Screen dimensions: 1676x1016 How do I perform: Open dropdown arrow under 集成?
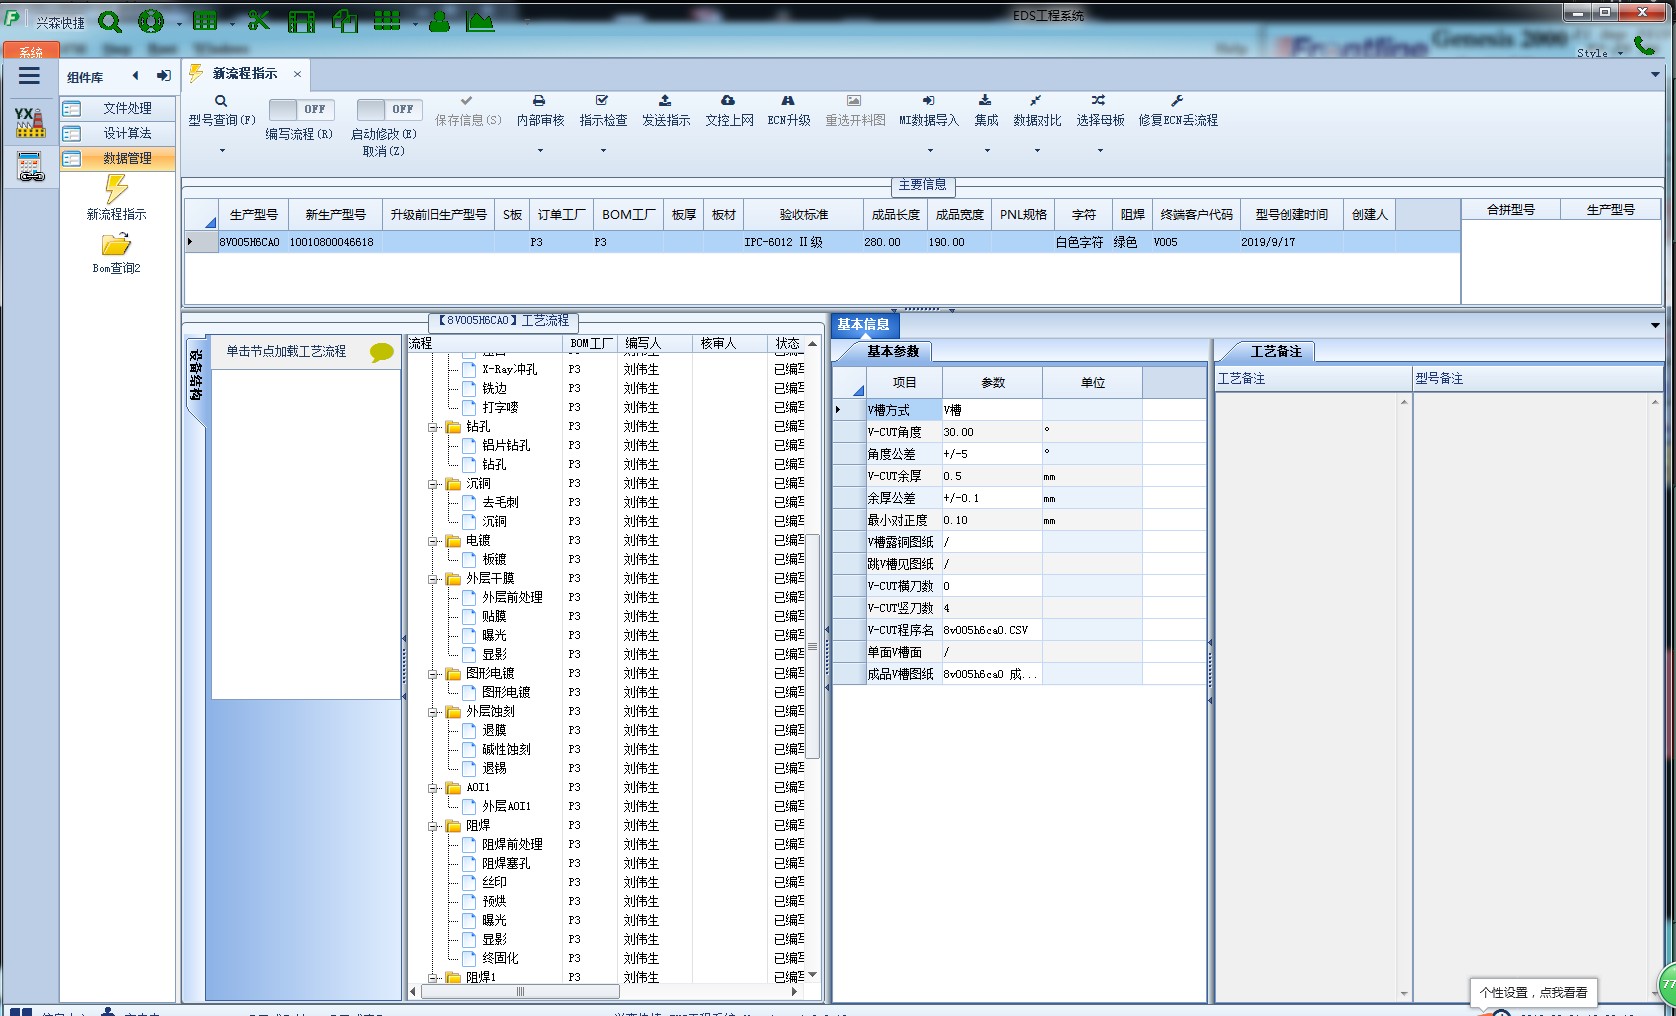987,151
